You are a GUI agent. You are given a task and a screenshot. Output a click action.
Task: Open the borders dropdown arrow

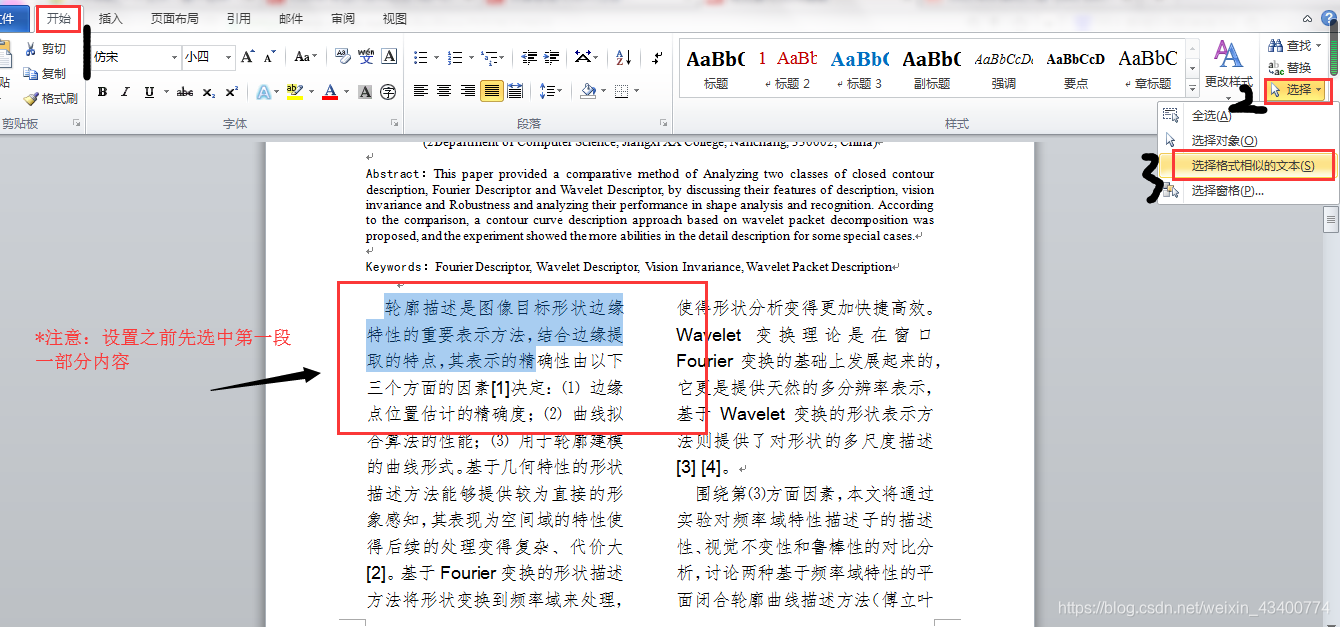[635, 91]
